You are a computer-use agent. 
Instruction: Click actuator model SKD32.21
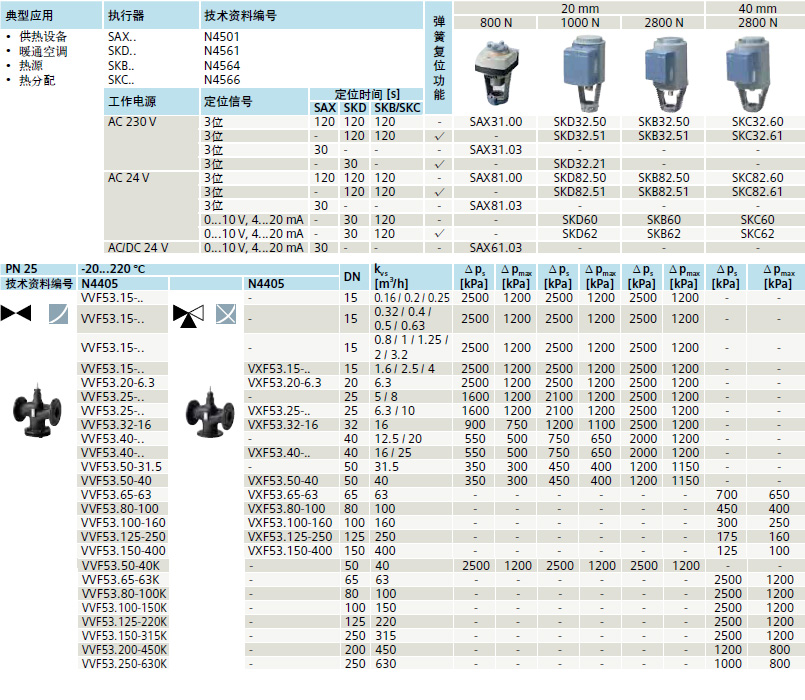click(580, 164)
